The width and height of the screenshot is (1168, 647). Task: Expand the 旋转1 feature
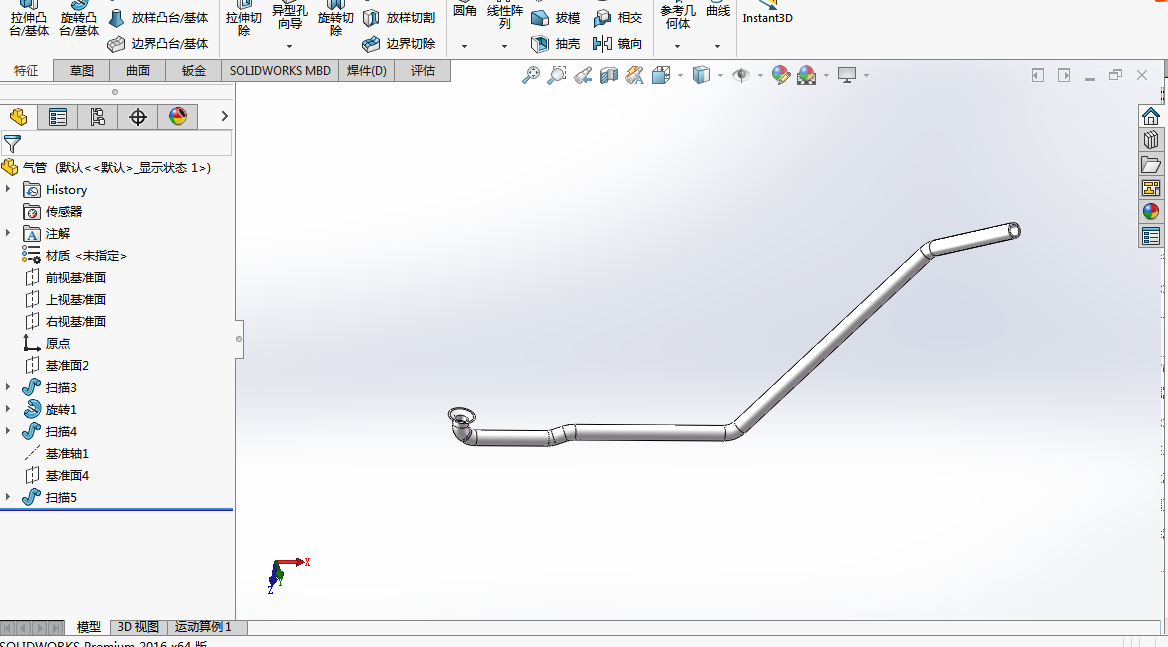(8, 409)
